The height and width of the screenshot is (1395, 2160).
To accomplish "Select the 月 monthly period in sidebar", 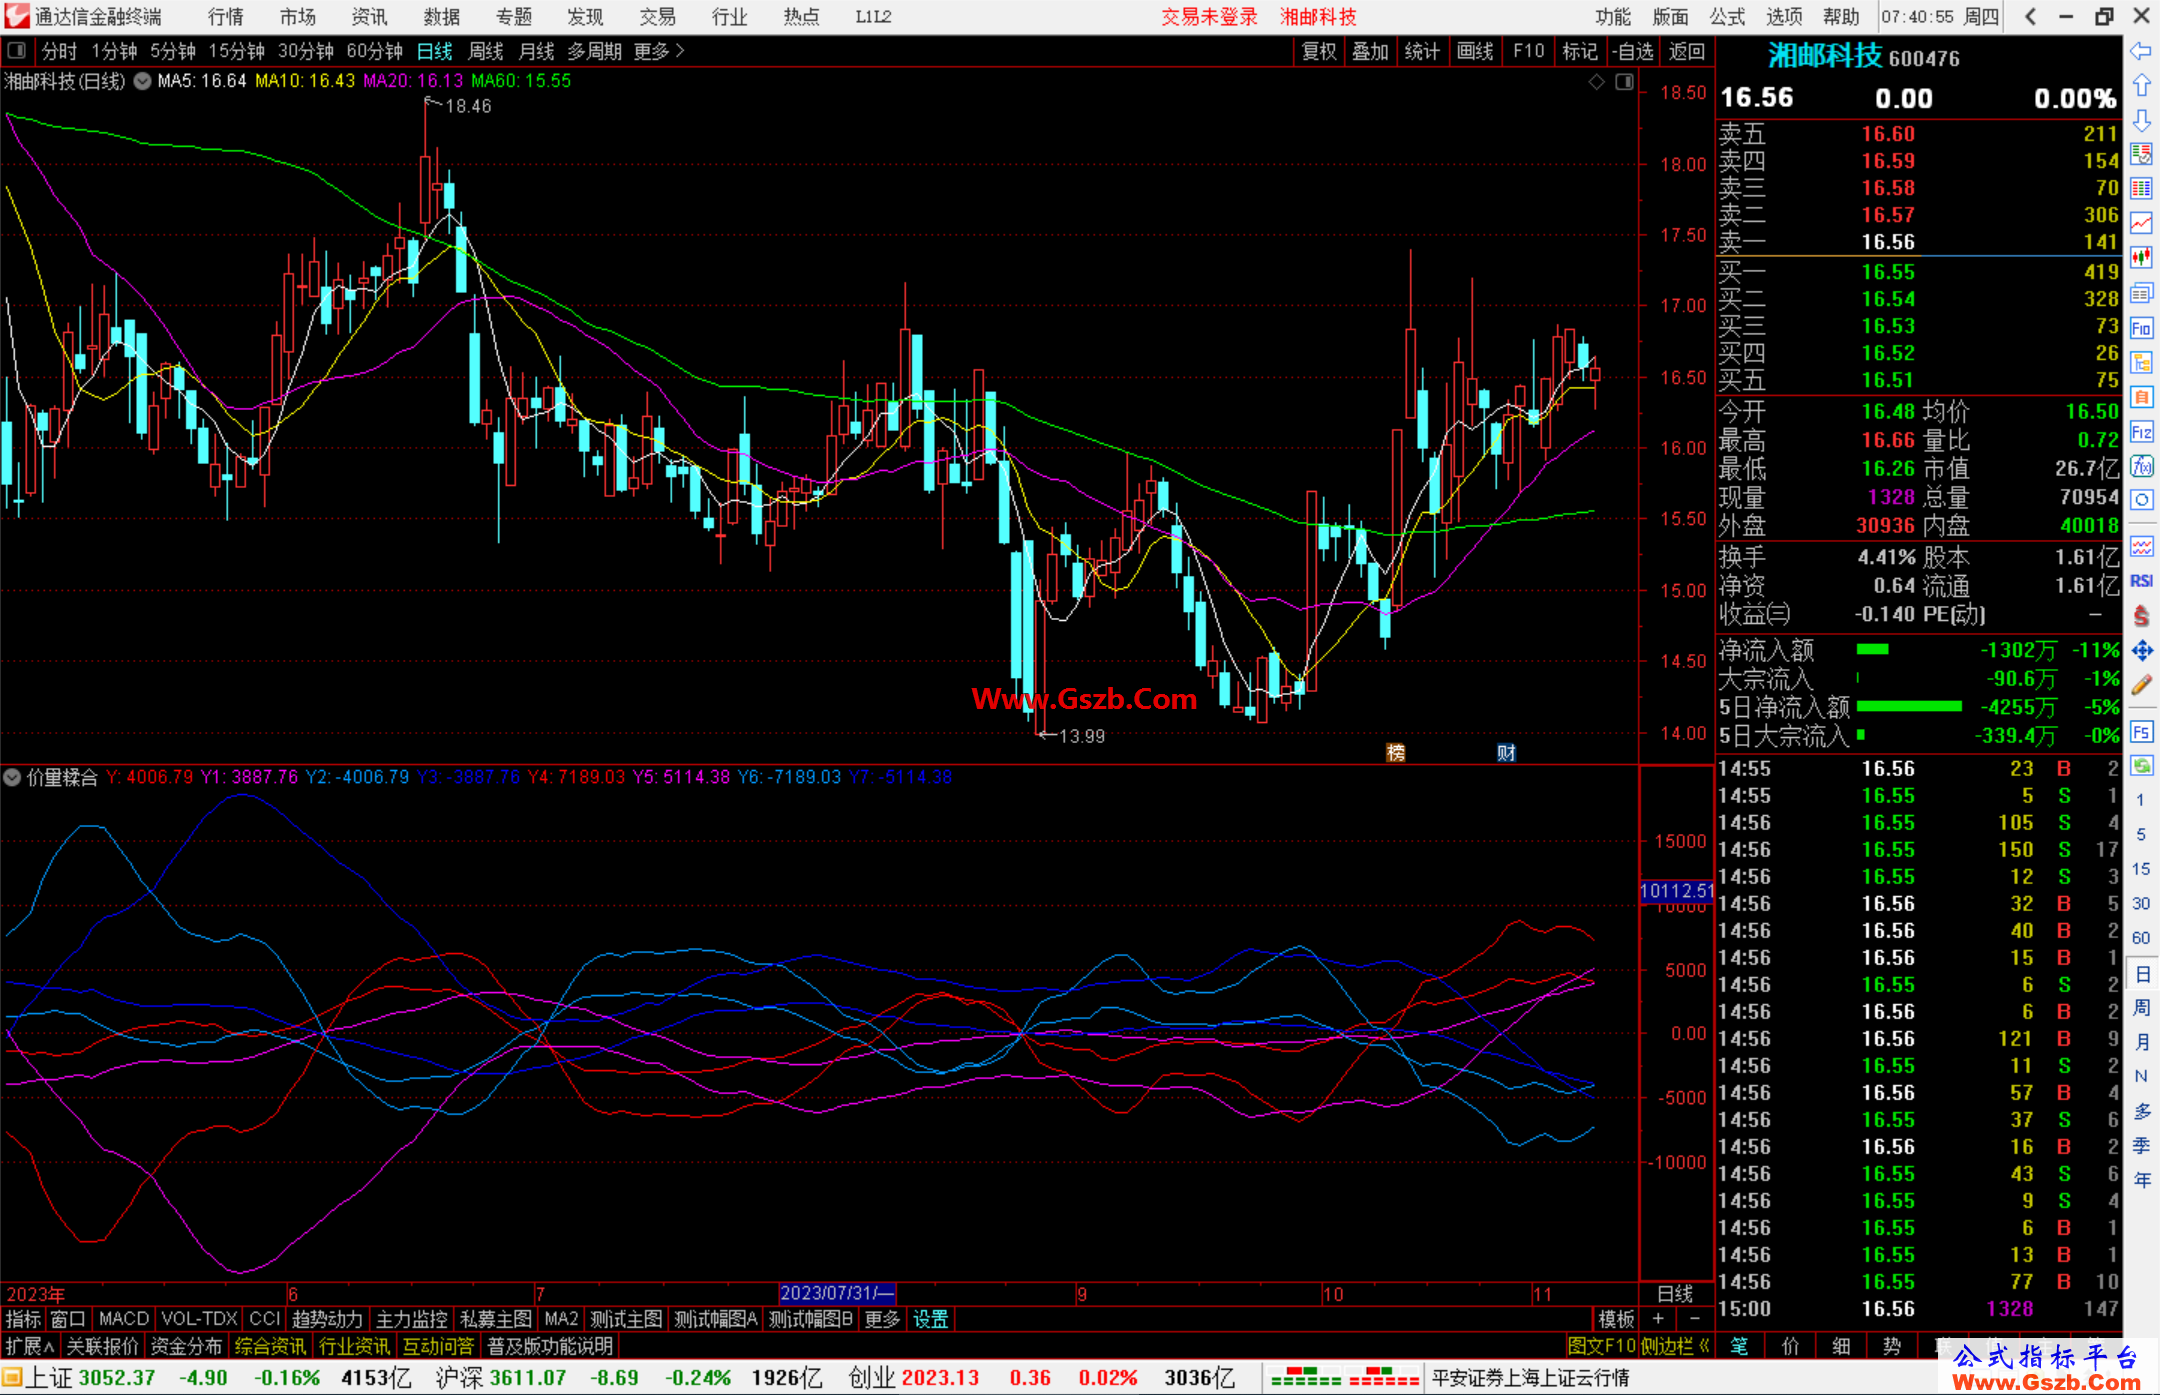I will pos(2141,1042).
